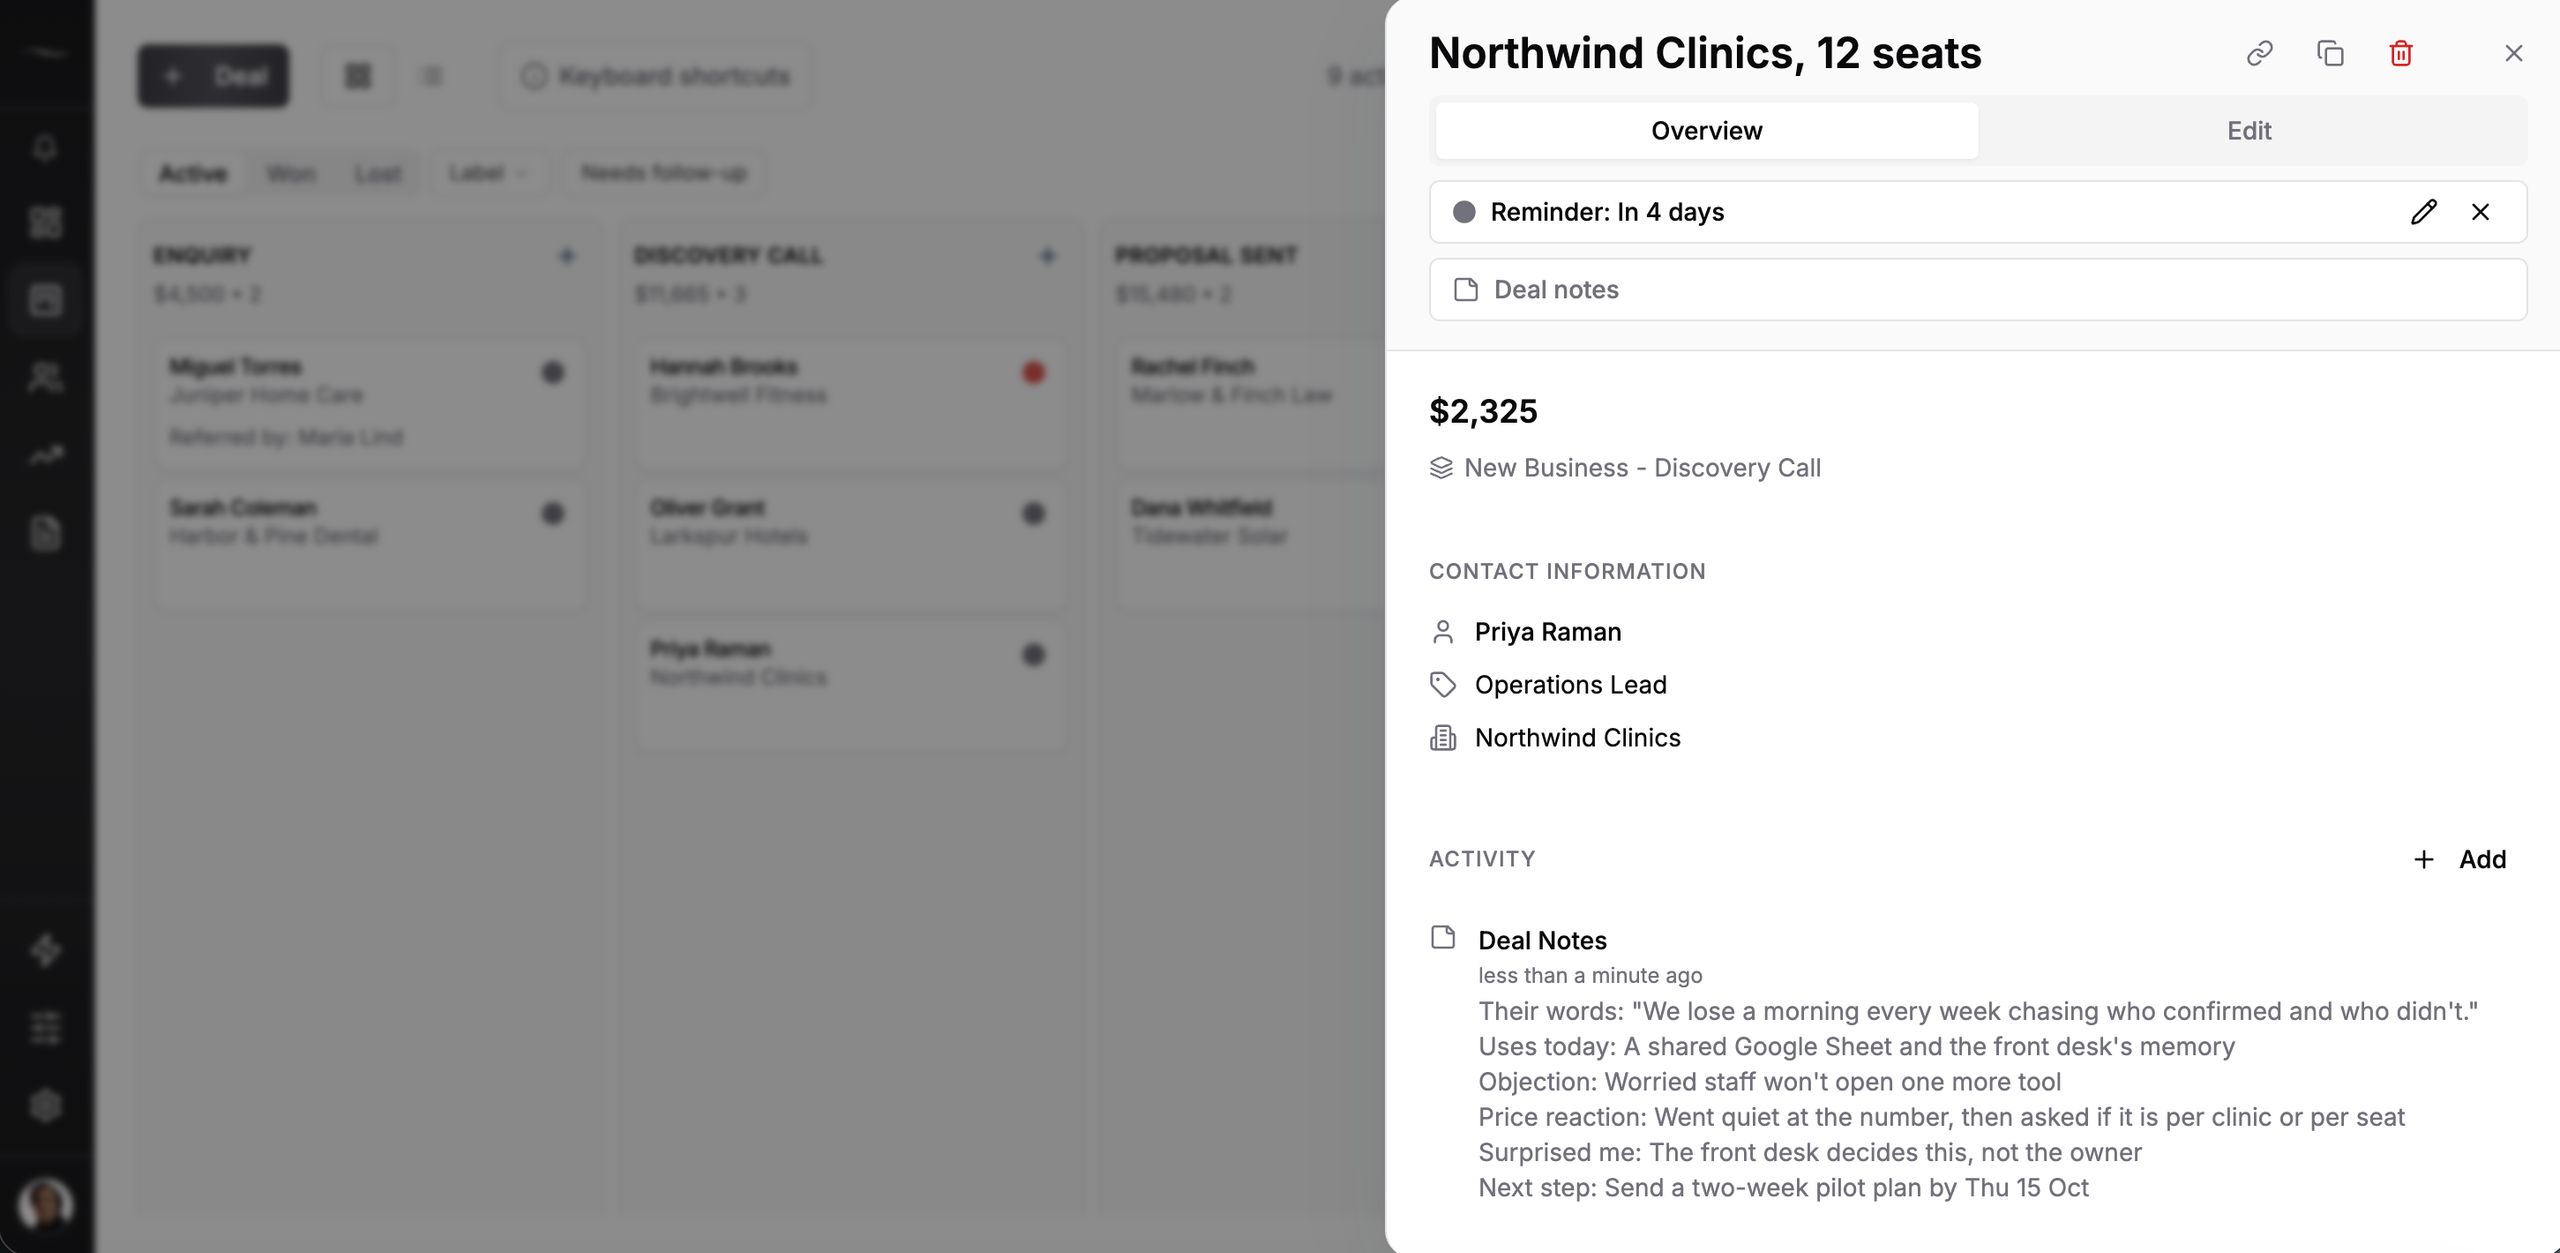
Task: Open the Oliver Grant deal card
Action: pyautogui.click(x=851, y=545)
